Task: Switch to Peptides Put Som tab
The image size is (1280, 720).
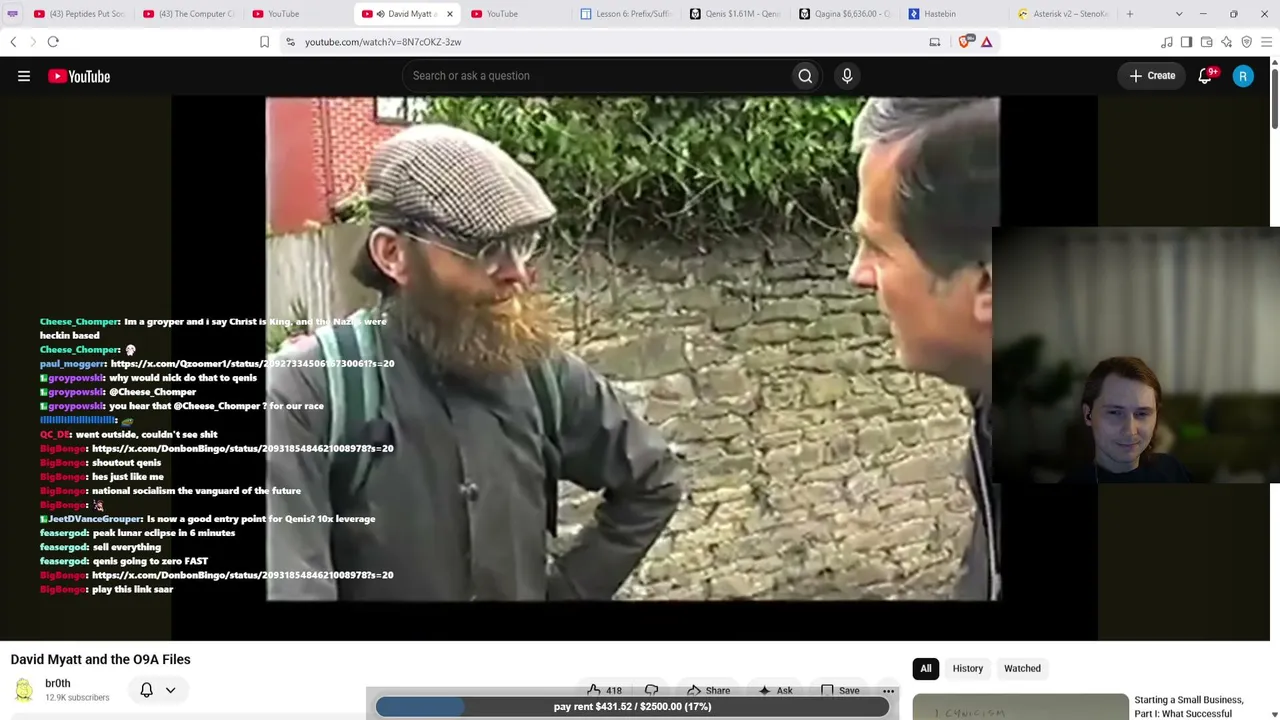Action: [79, 14]
